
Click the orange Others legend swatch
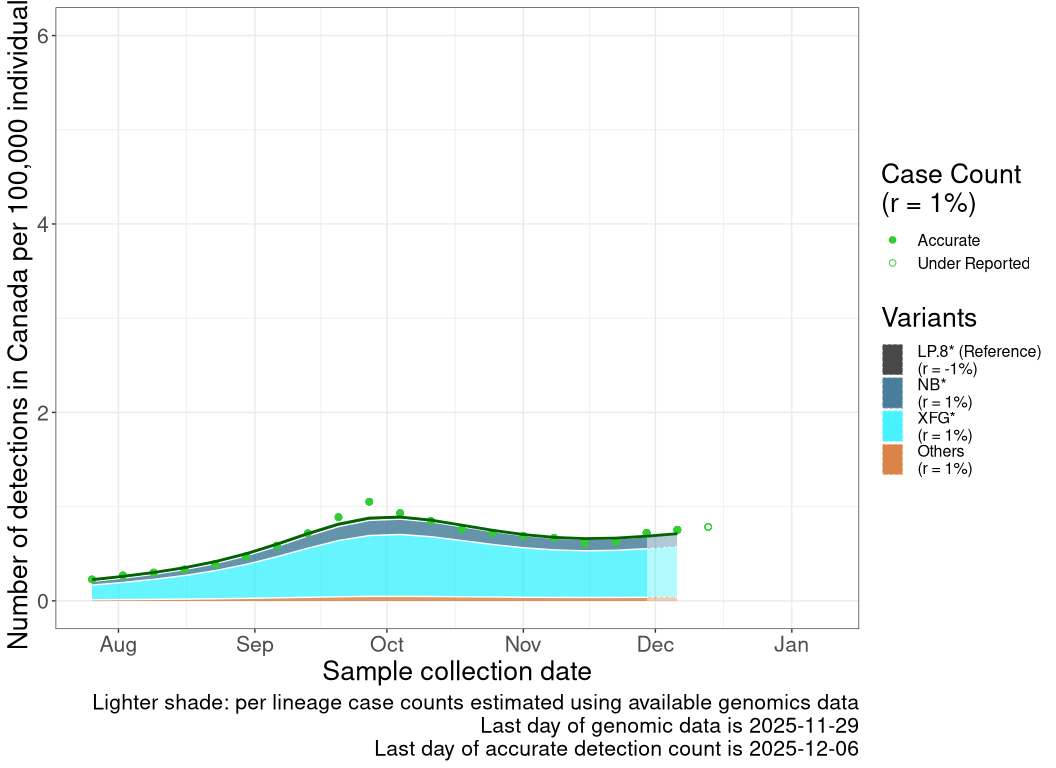pos(893,459)
